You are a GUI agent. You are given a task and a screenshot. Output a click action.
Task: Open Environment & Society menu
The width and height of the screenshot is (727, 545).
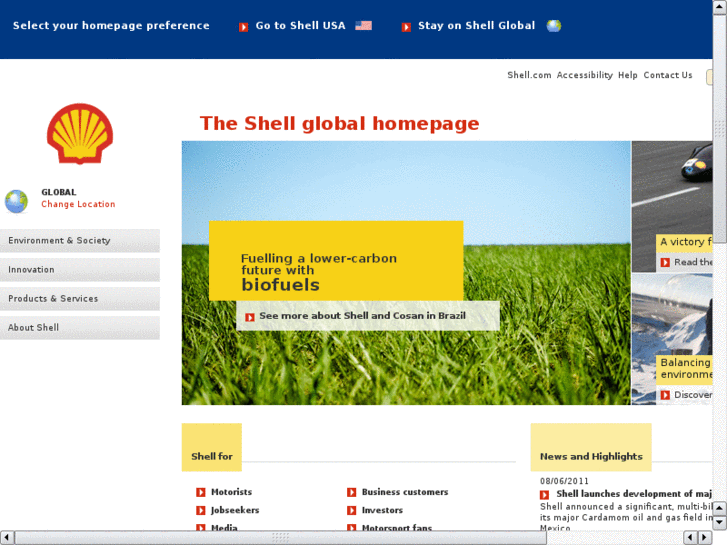(x=80, y=240)
